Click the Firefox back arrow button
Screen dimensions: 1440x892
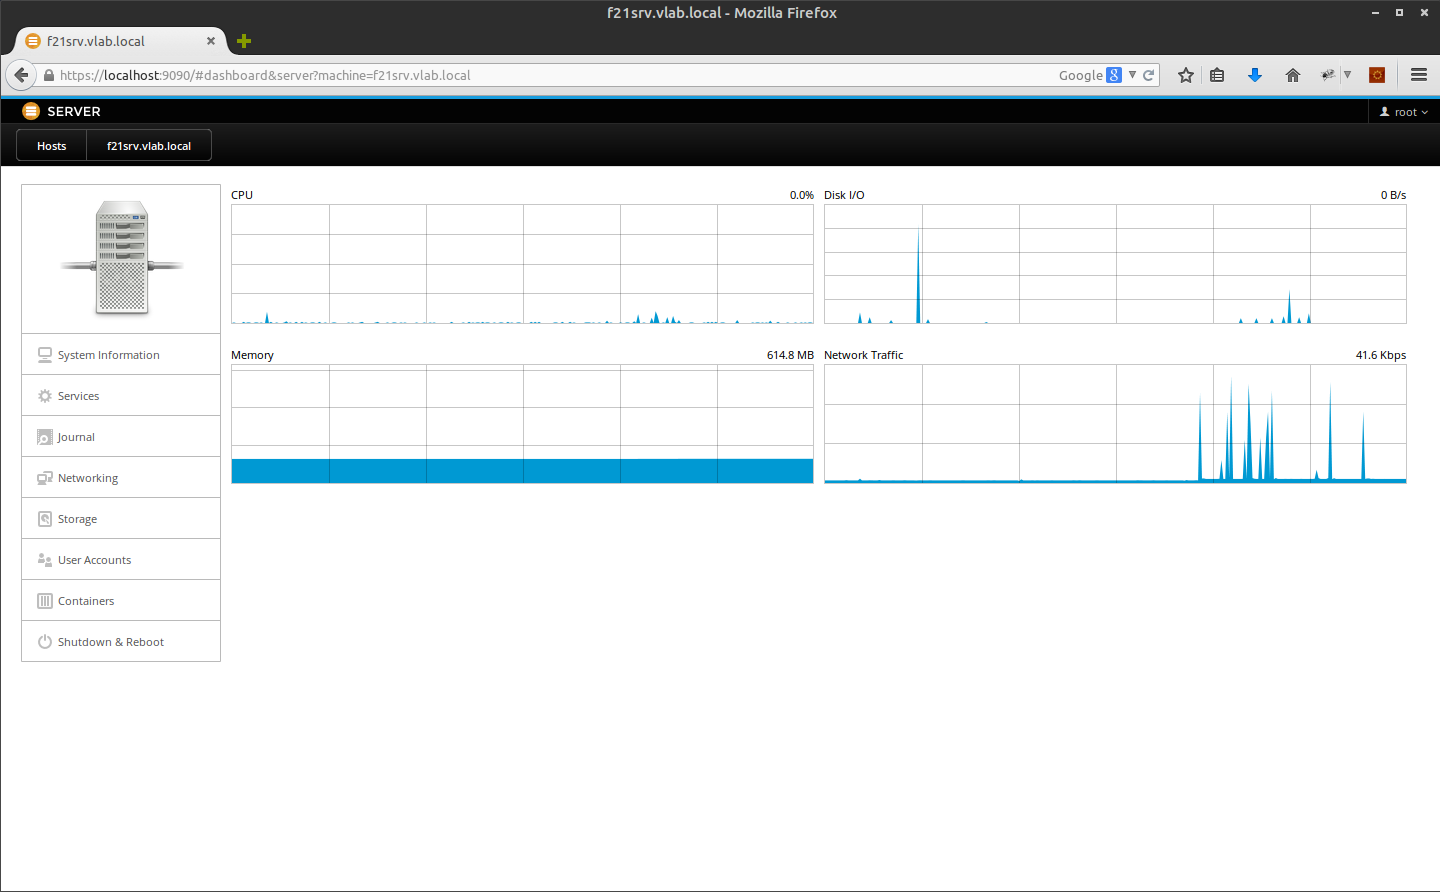point(21,75)
